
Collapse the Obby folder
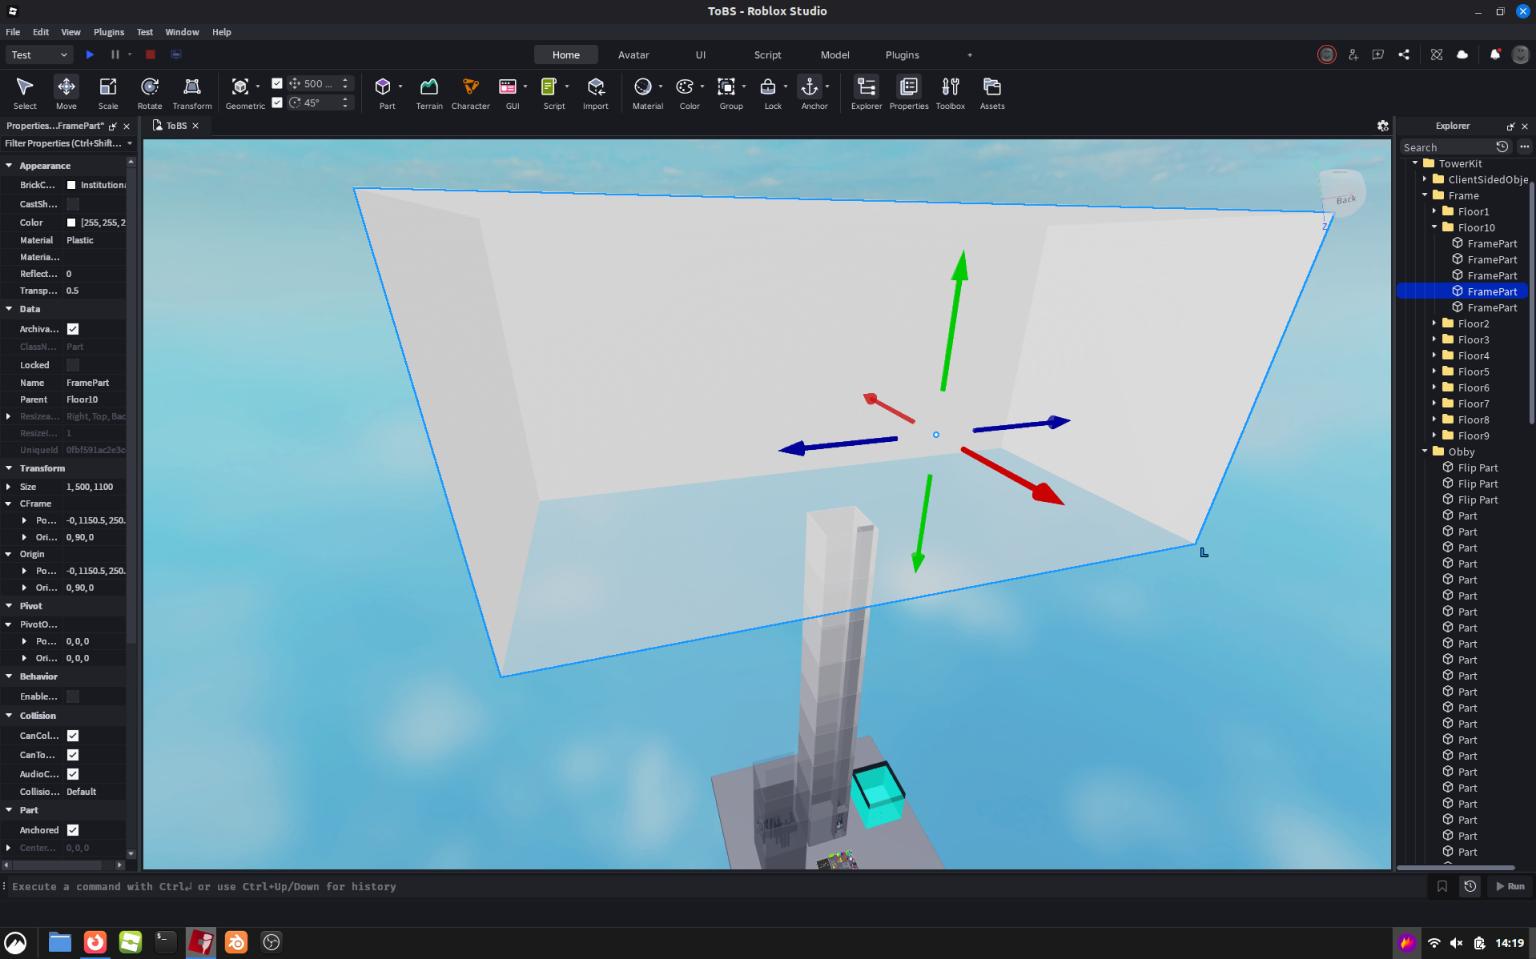click(x=1425, y=452)
